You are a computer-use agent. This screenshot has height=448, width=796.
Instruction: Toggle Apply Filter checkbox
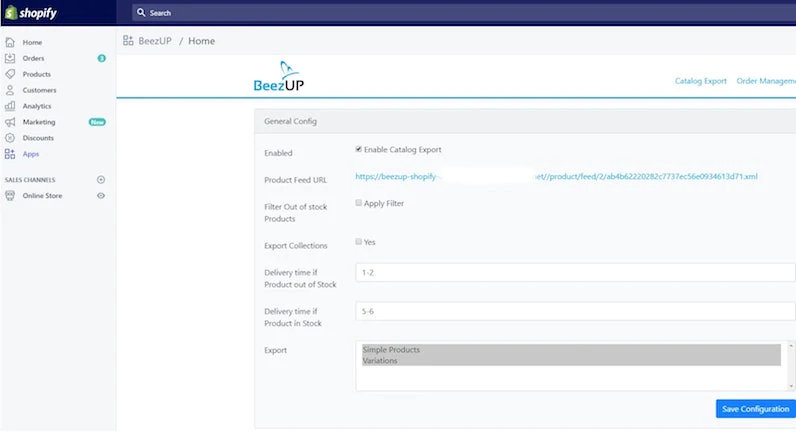coord(358,203)
